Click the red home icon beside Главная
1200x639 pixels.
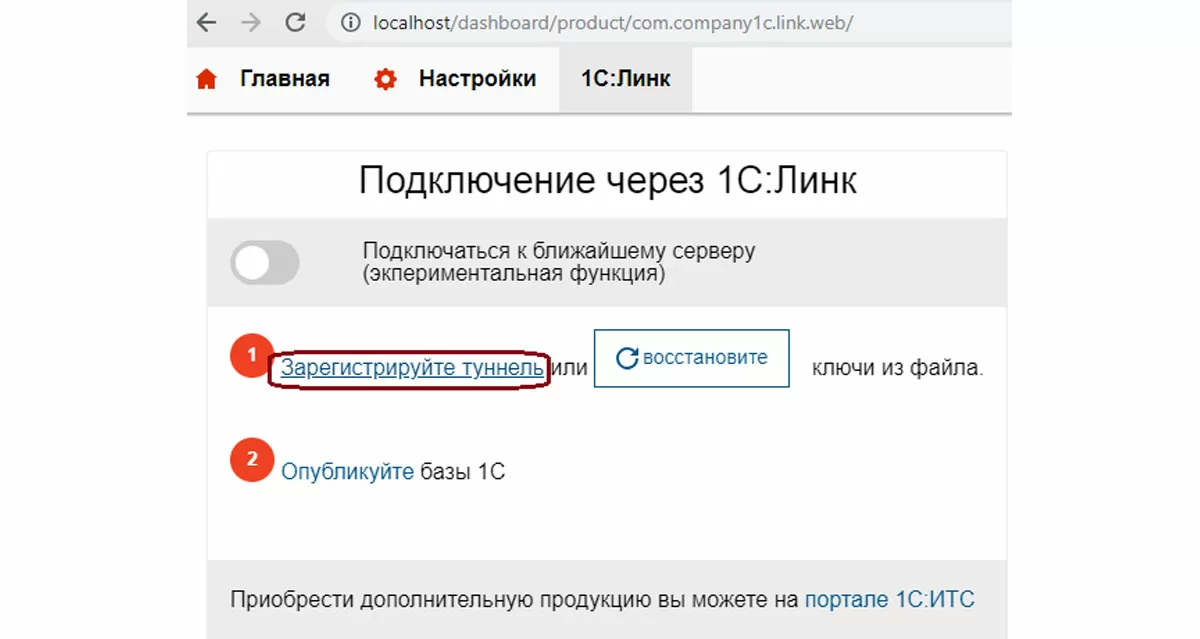[207, 79]
